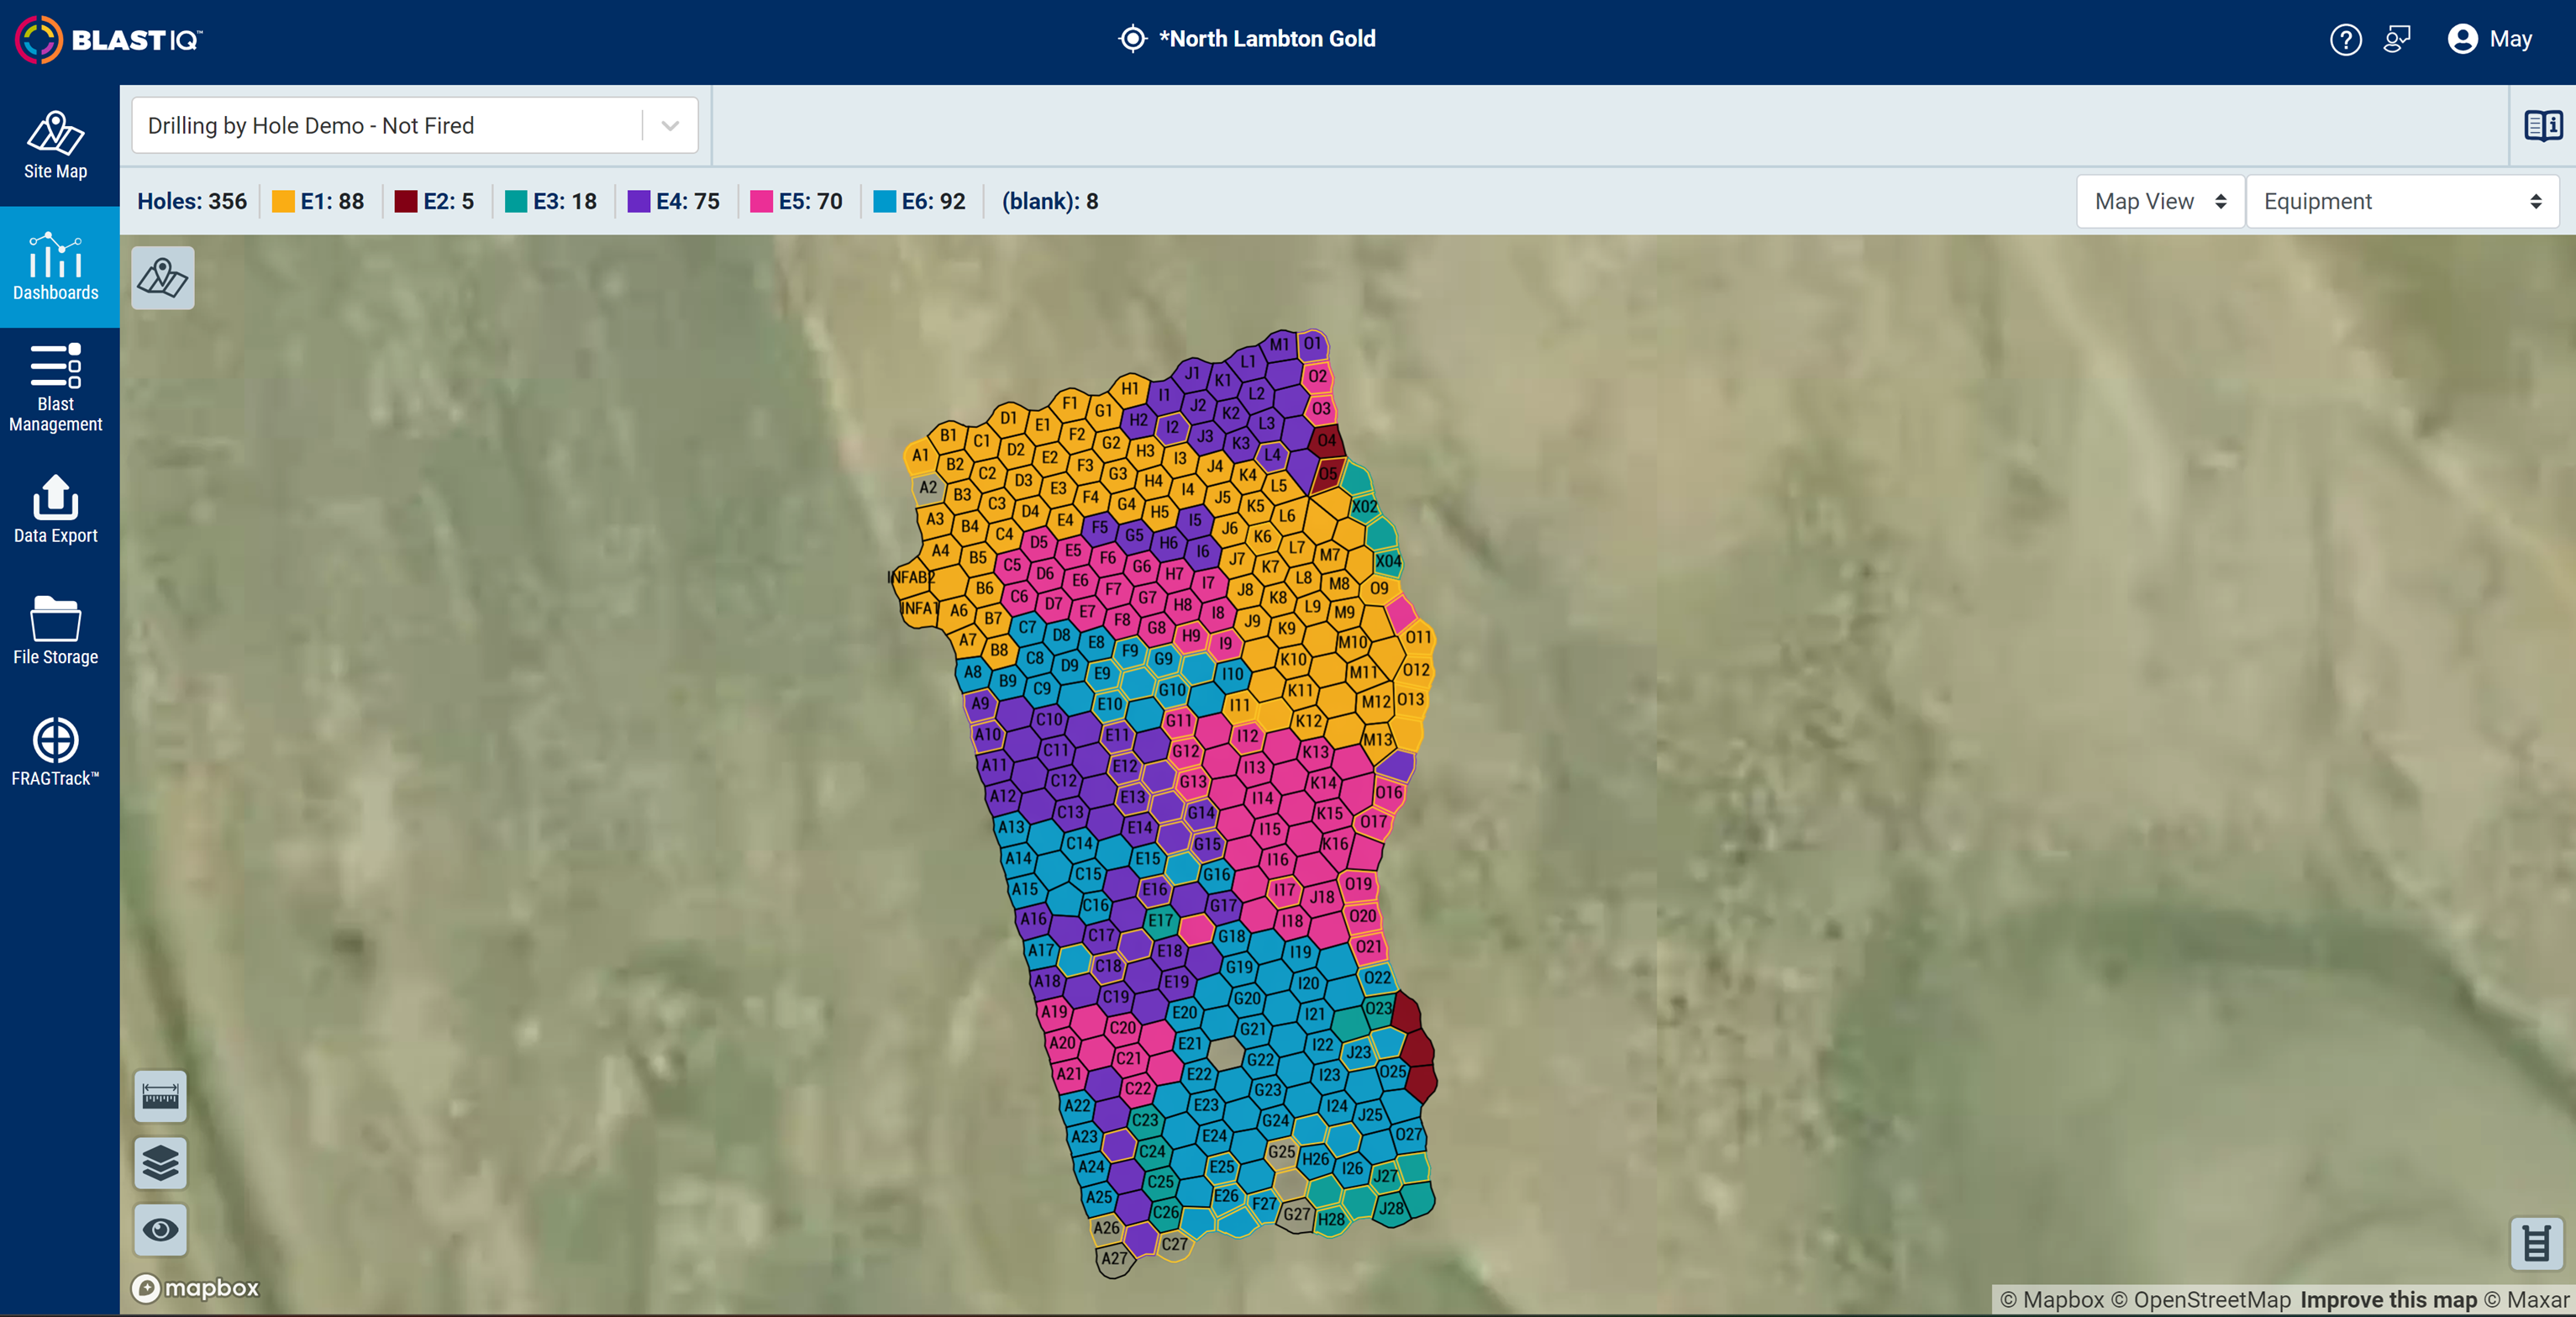Toggle the legend info panel top right
Viewport: 2576px width, 1317px height.
tap(2545, 125)
